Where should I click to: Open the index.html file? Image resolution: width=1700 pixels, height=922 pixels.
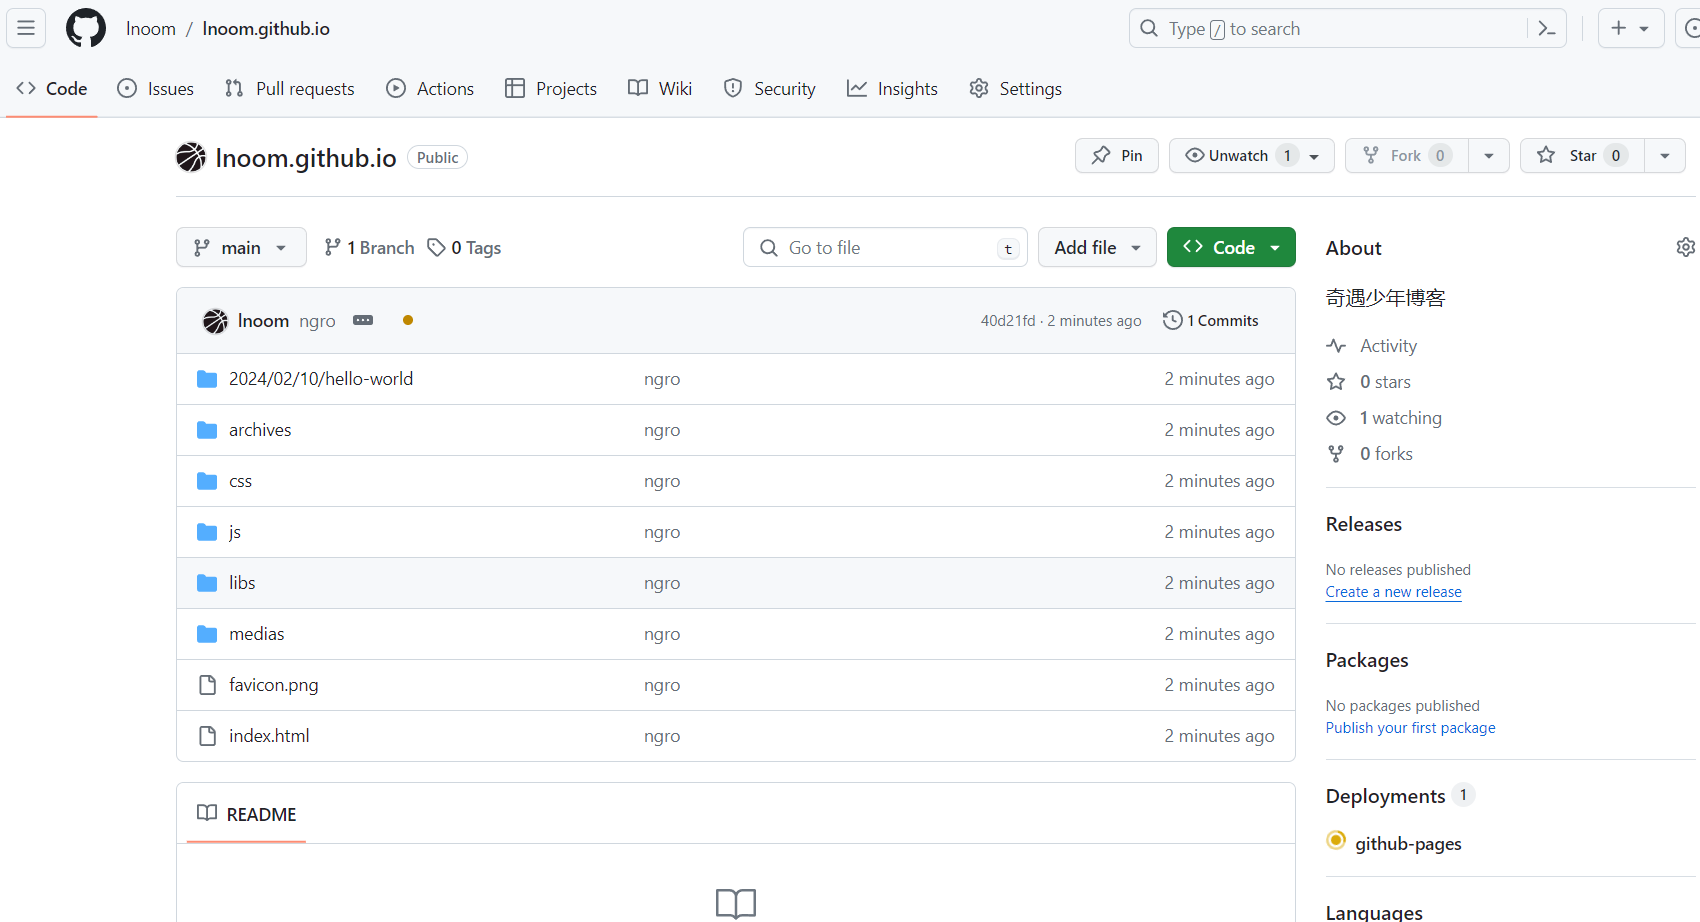(269, 736)
